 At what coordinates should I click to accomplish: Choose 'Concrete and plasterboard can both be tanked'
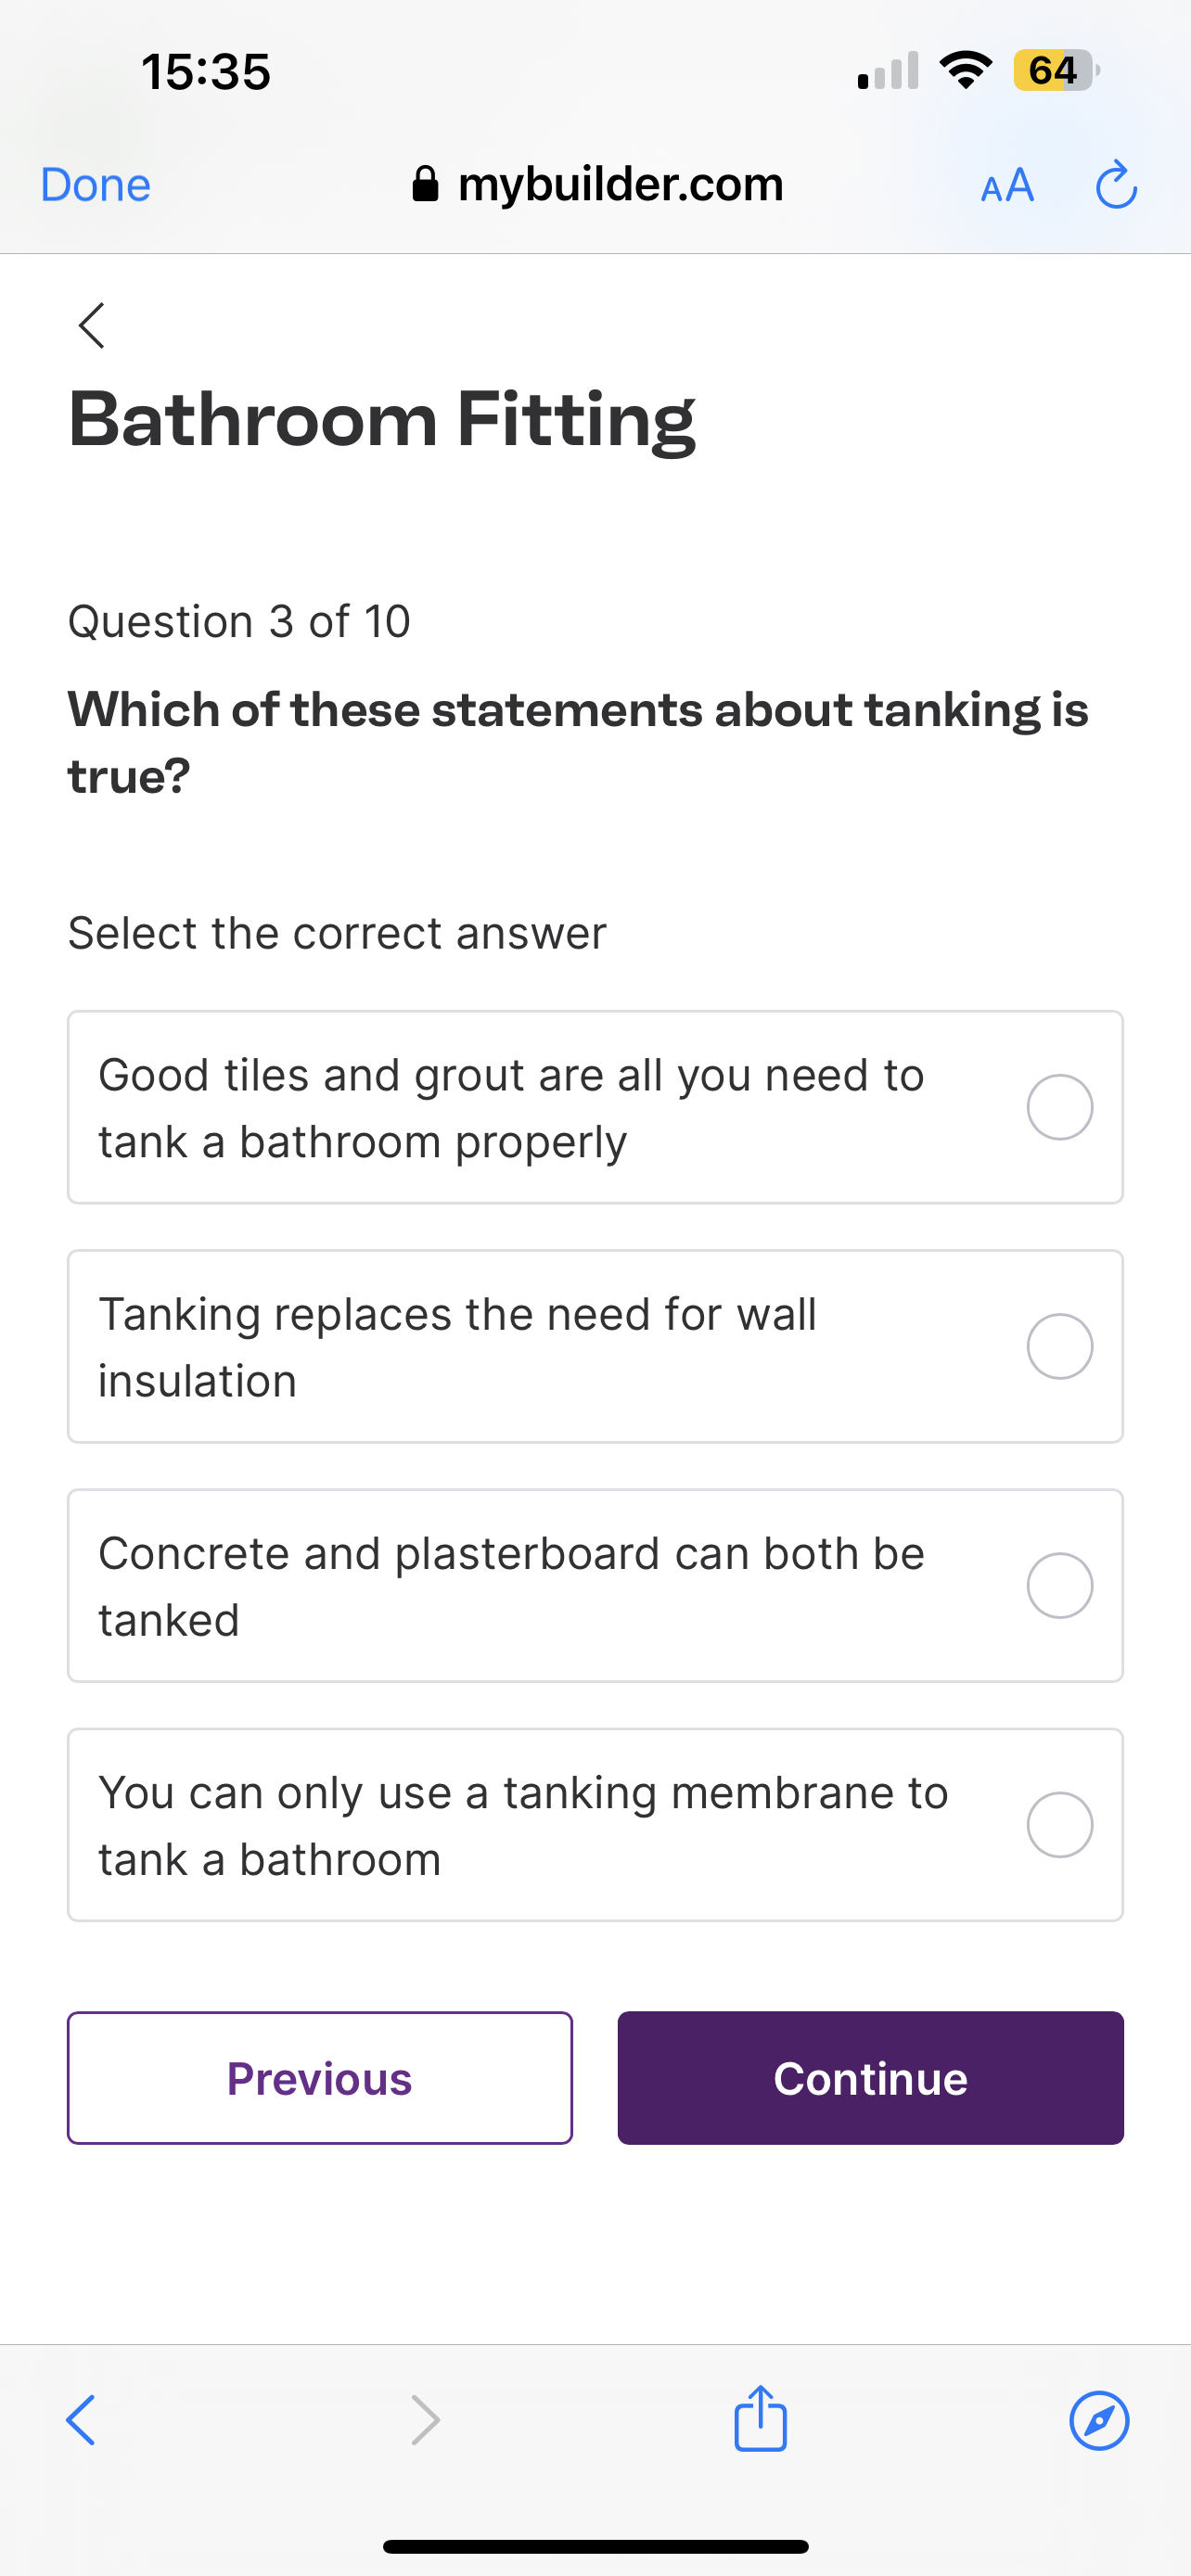click(x=1059, y=1585)
